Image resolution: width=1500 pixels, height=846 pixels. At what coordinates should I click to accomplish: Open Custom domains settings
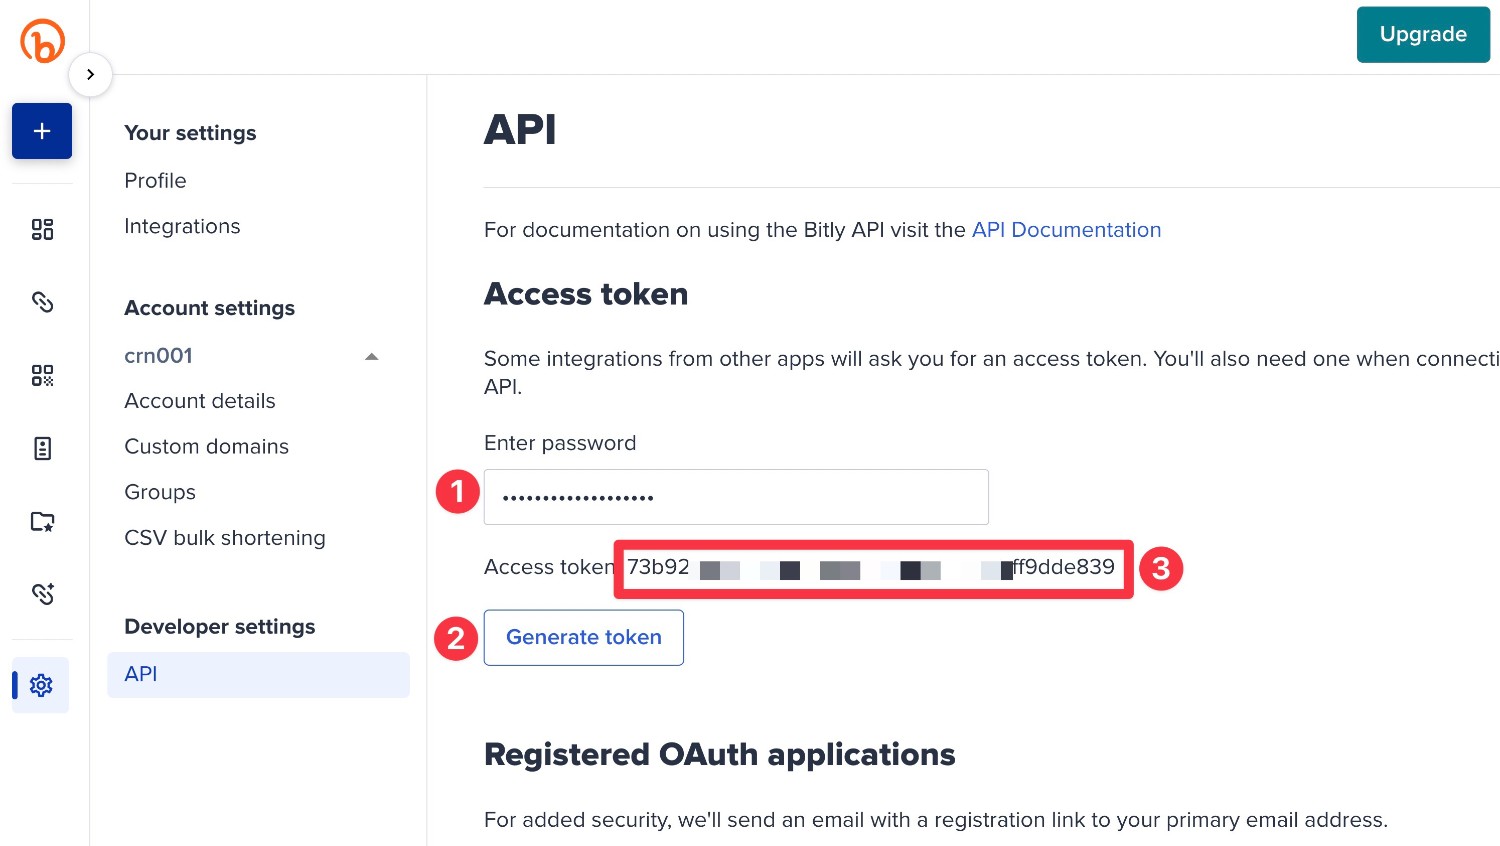pos(206,446)
